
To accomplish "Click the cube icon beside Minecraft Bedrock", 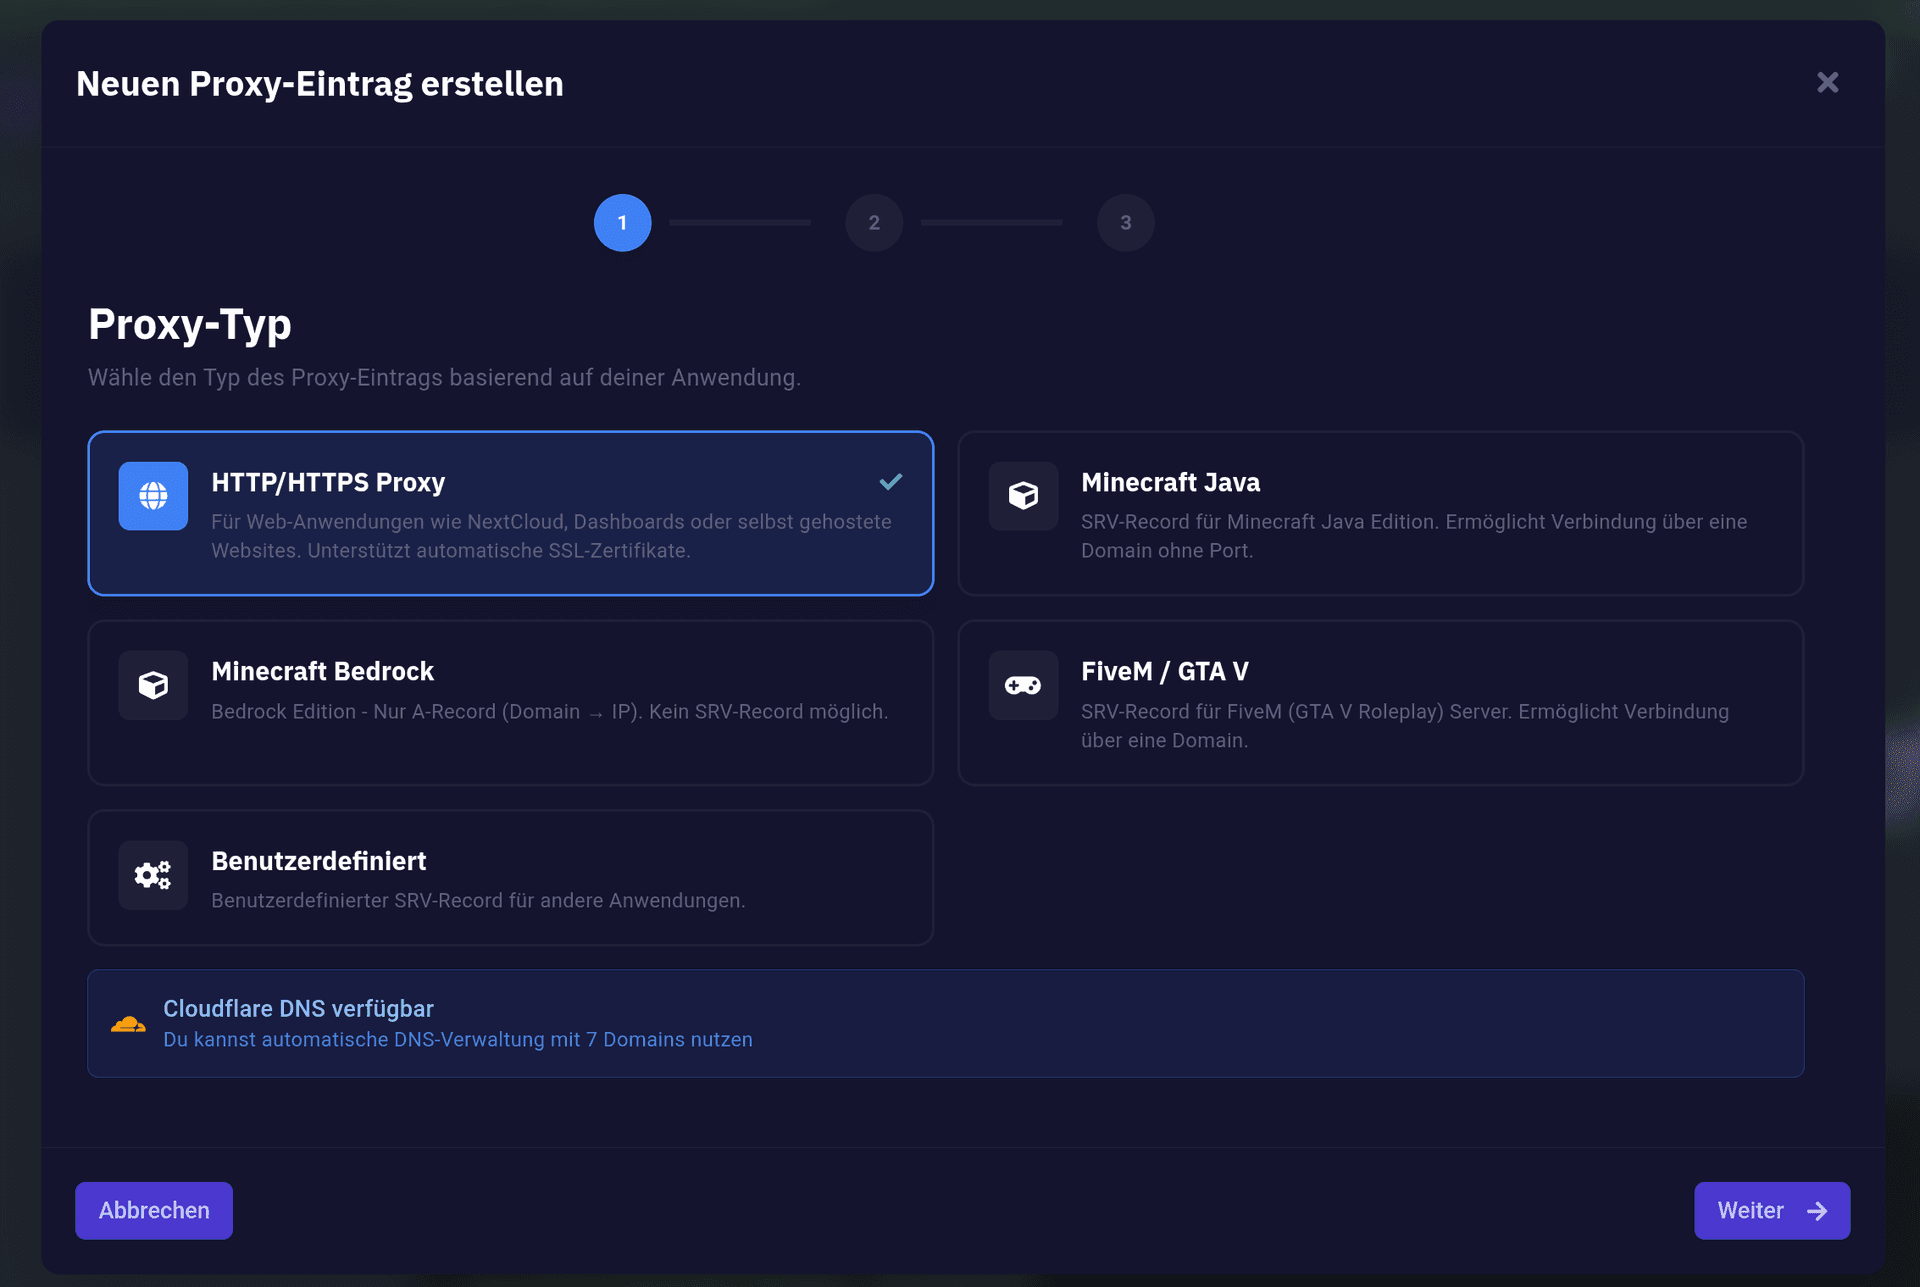I will click(x=153, y=685).
